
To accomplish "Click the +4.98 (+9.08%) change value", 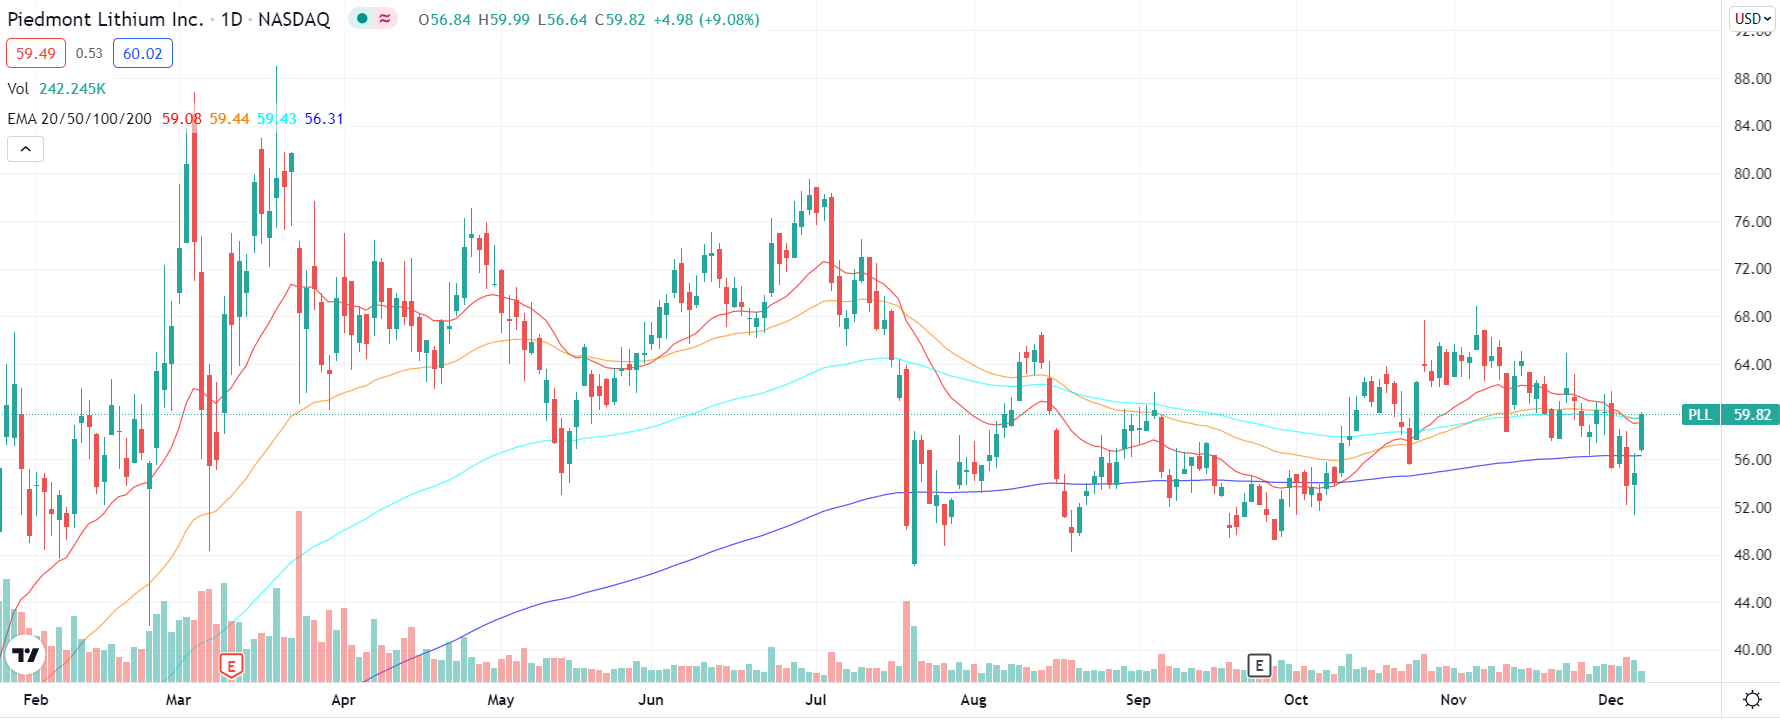I will [706, 19].
